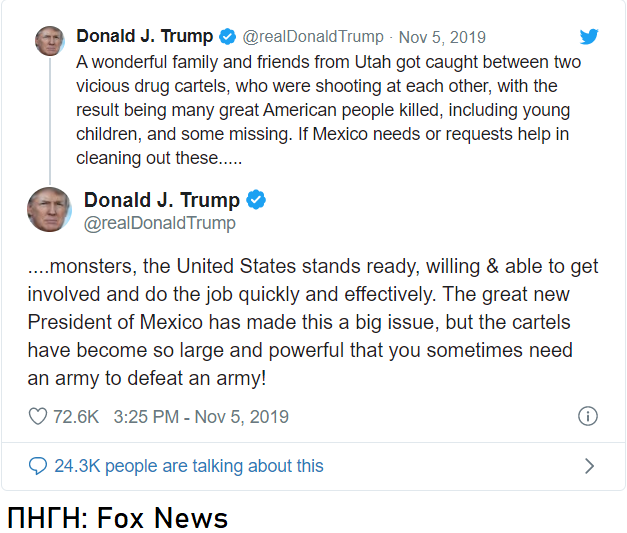
Task: Click the parent tweet text about Utah family
Action: click(328, 110)
